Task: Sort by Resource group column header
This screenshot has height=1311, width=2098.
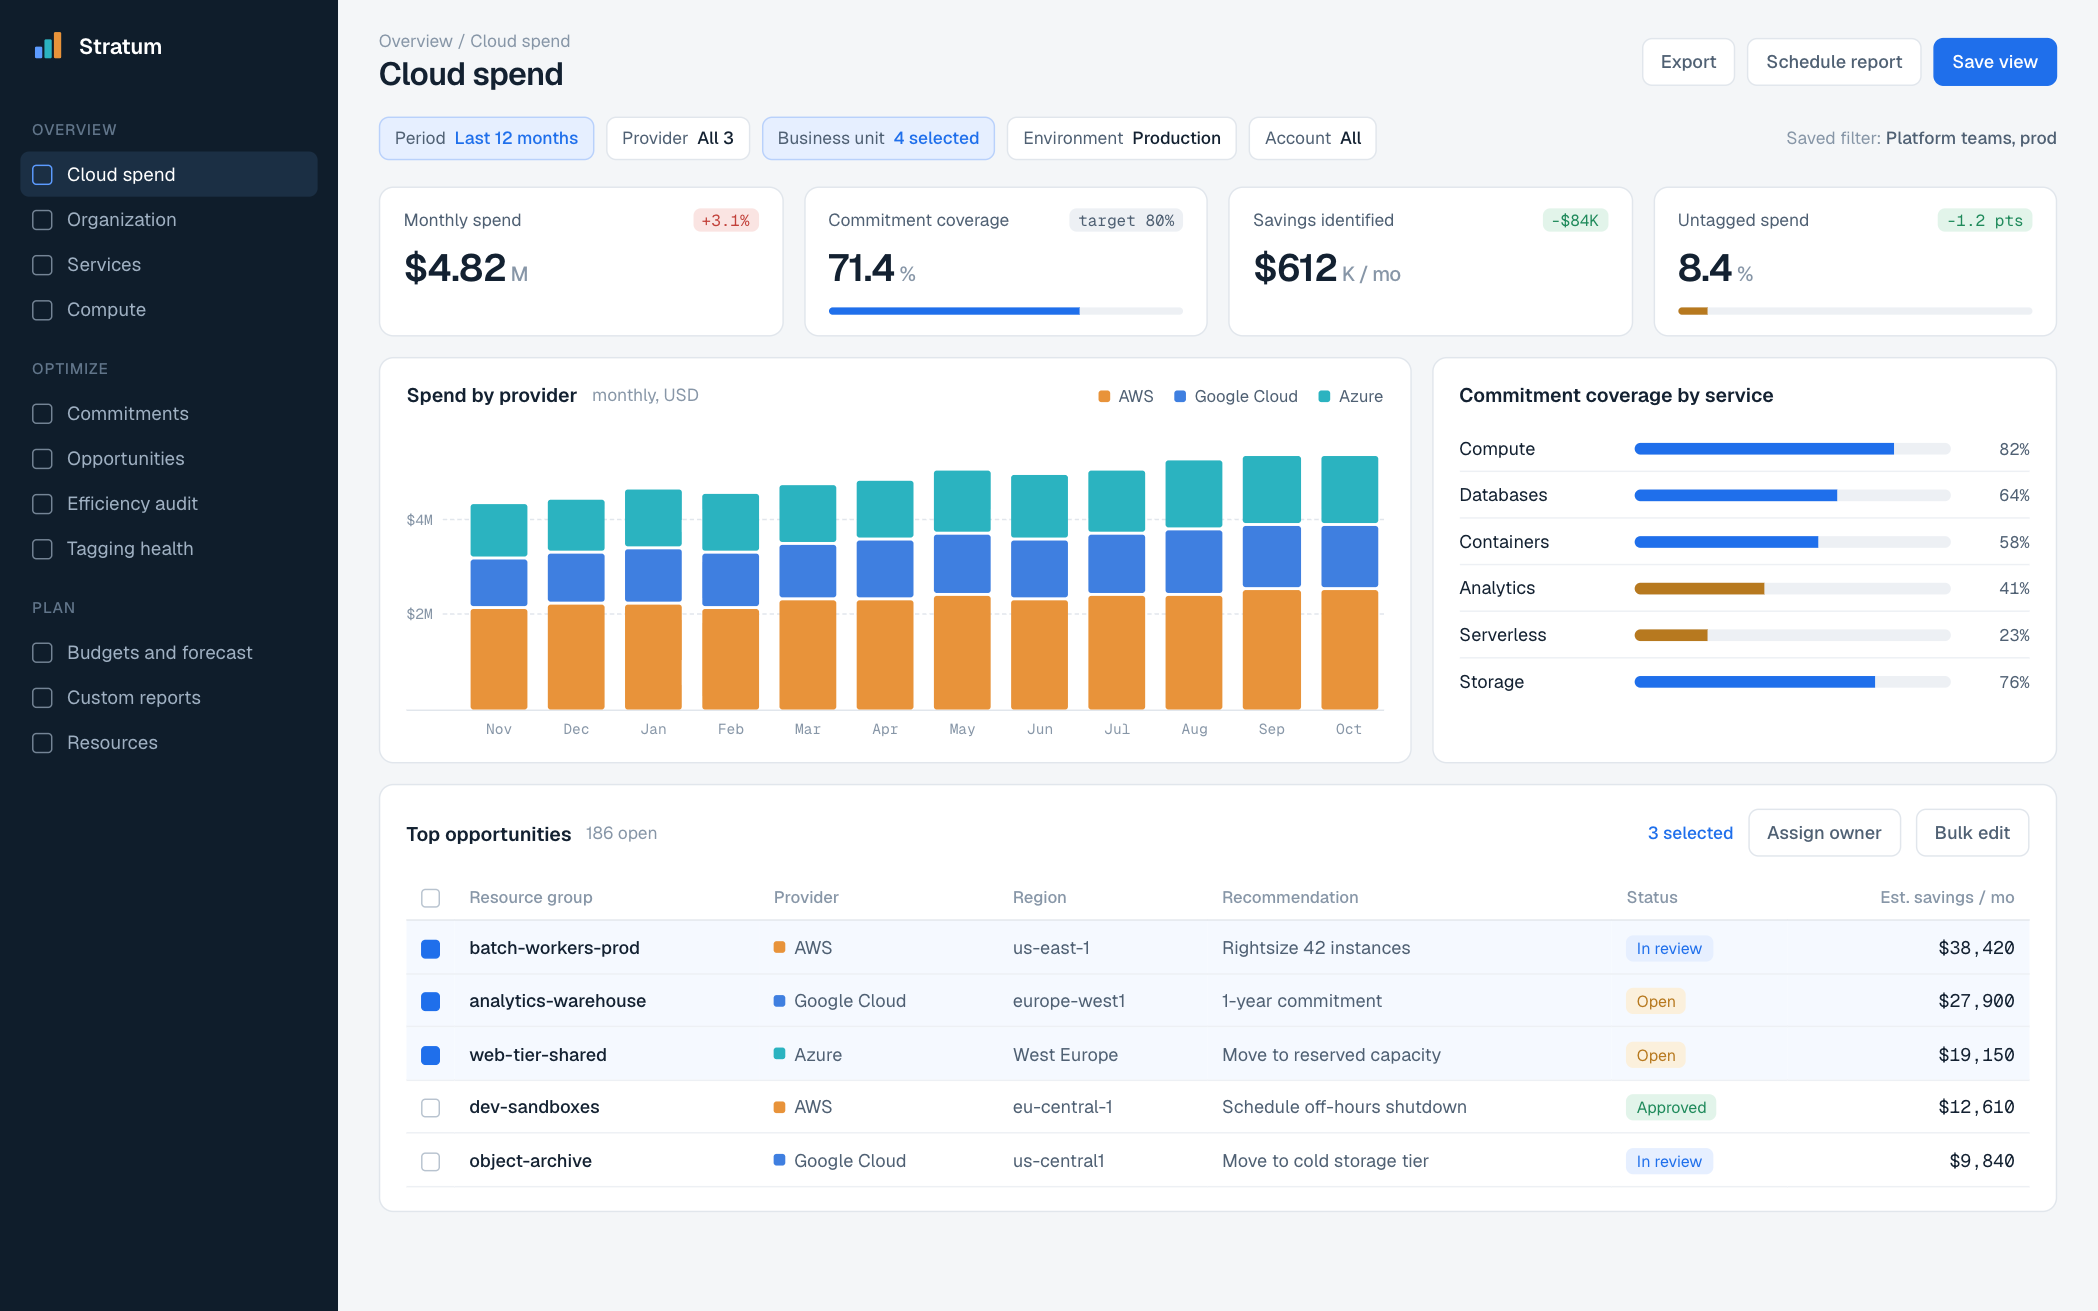Action: 531,897
